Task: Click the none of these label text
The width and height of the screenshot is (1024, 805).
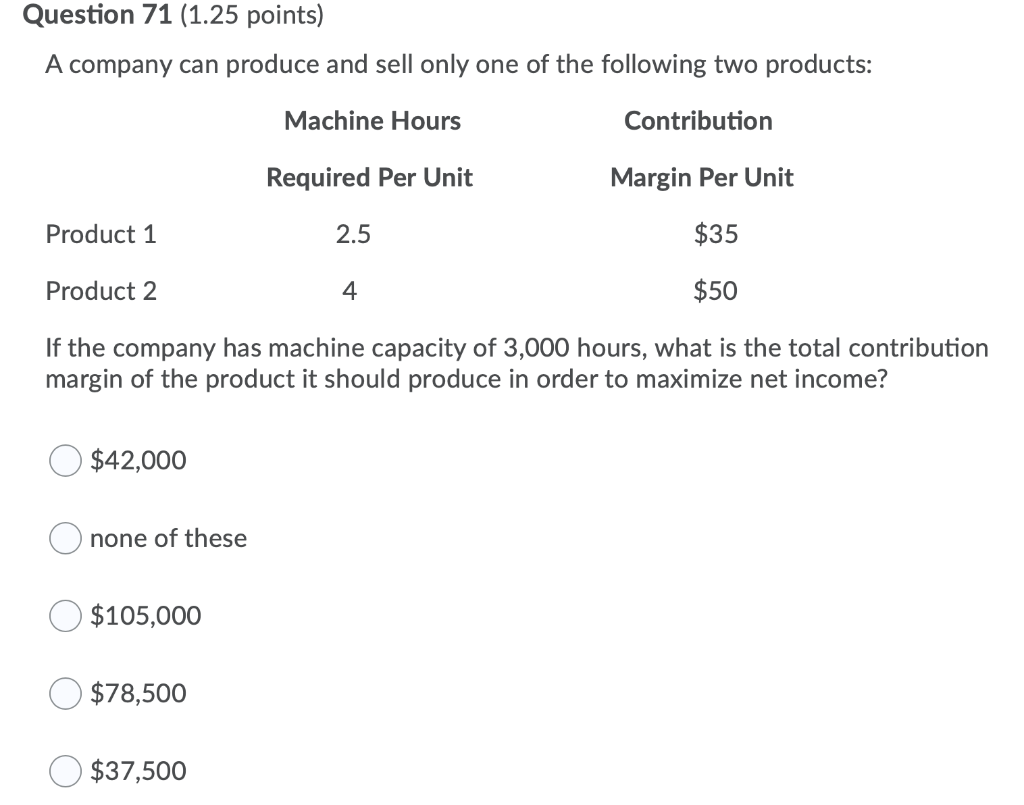Action: click(168, 538)
